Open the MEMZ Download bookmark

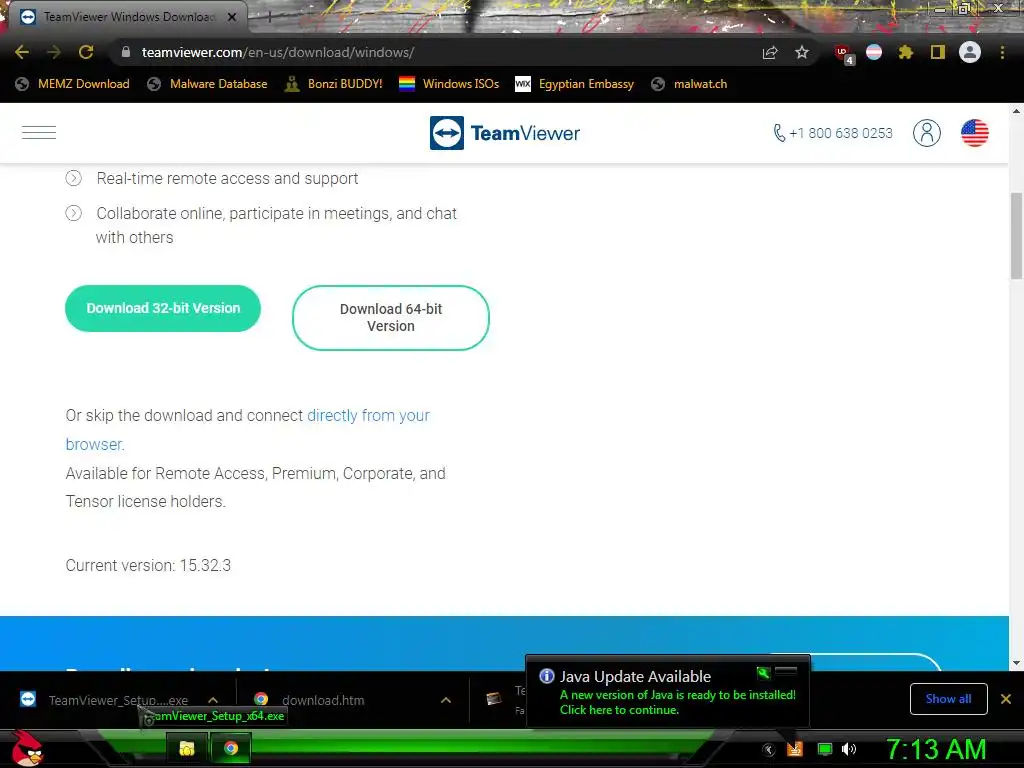[x=72, y=84]
